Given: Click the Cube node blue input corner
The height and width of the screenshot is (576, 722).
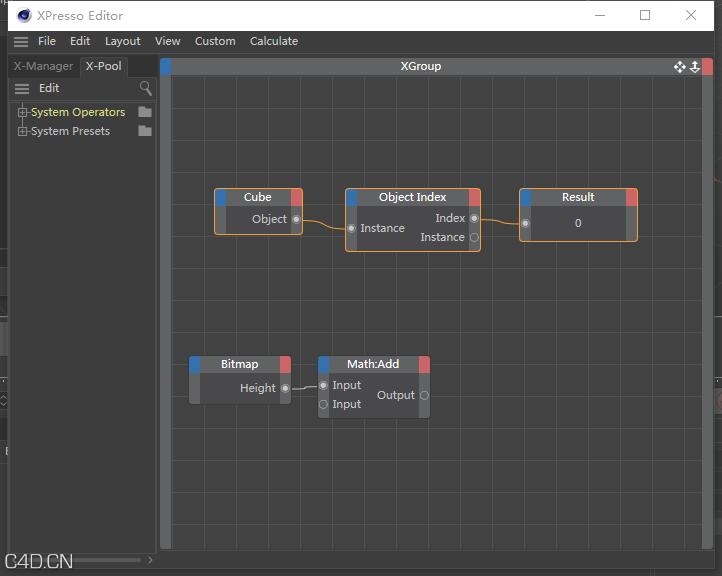Looking at the screenshot, I should point(221,197).
